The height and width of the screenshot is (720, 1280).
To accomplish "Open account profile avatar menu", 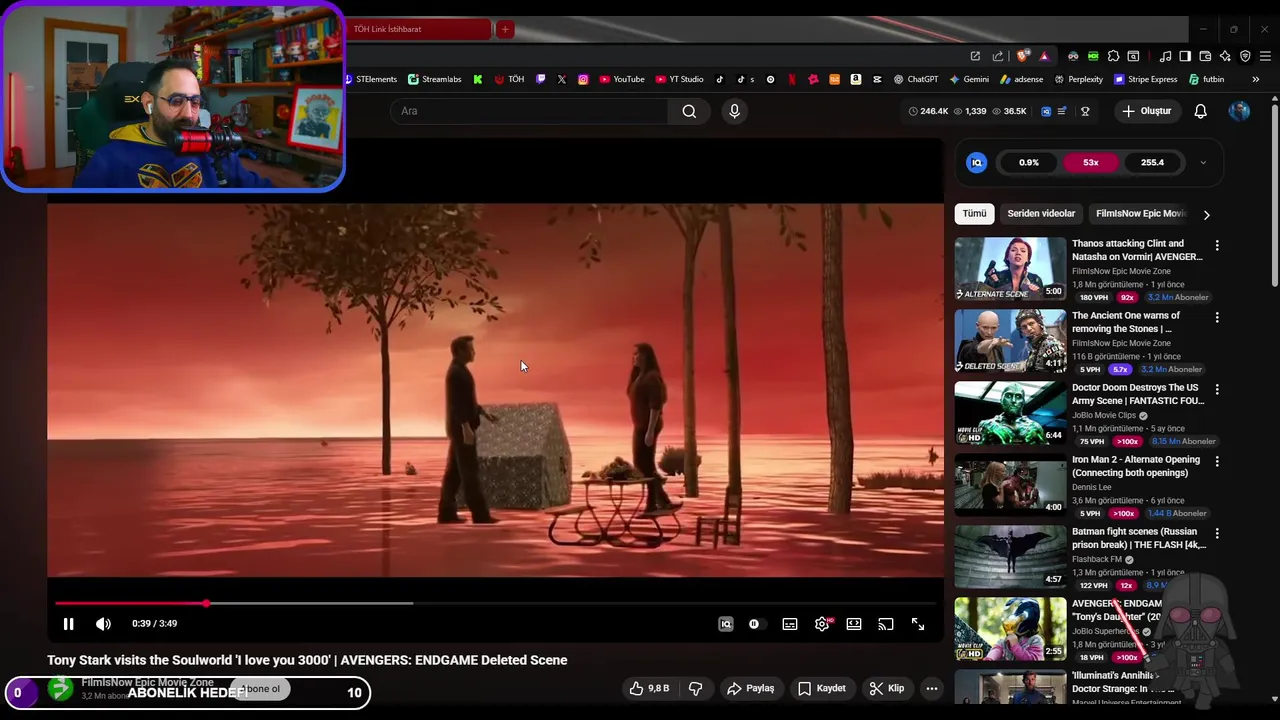I will [x=1239, y=111].
